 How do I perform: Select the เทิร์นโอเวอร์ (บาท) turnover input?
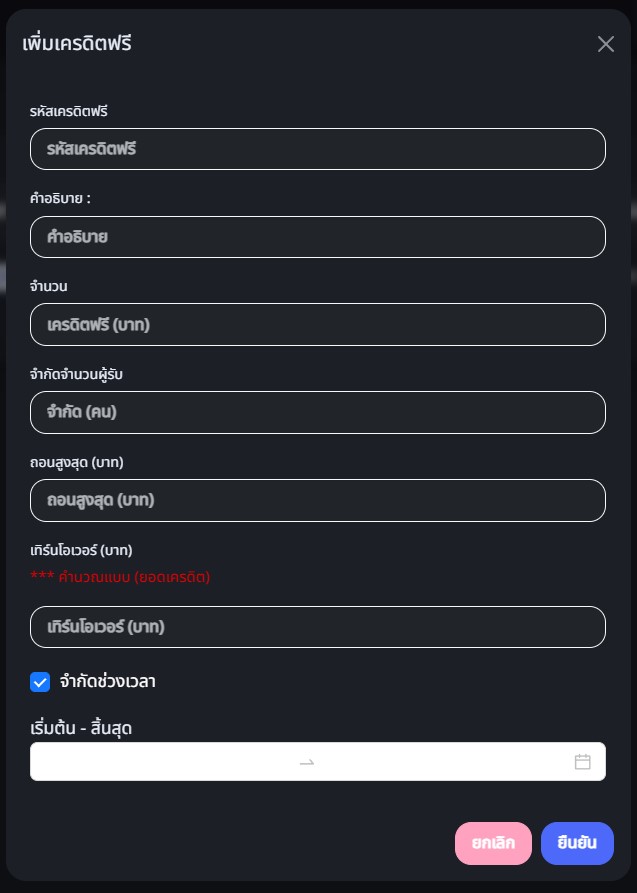[x=317, y=627]
